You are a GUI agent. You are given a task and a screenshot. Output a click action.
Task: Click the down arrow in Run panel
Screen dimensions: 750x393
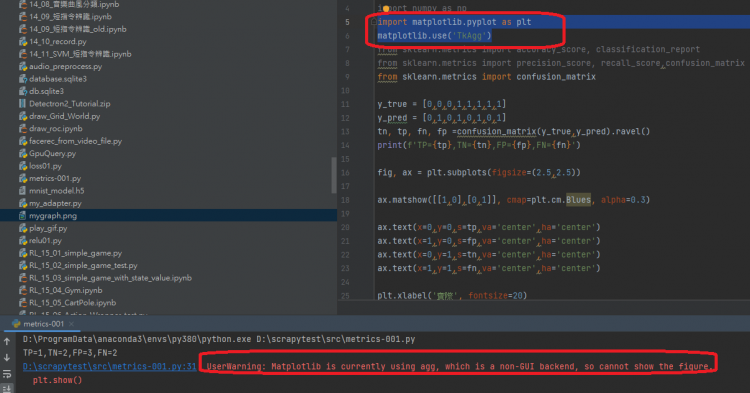point(7,357)
